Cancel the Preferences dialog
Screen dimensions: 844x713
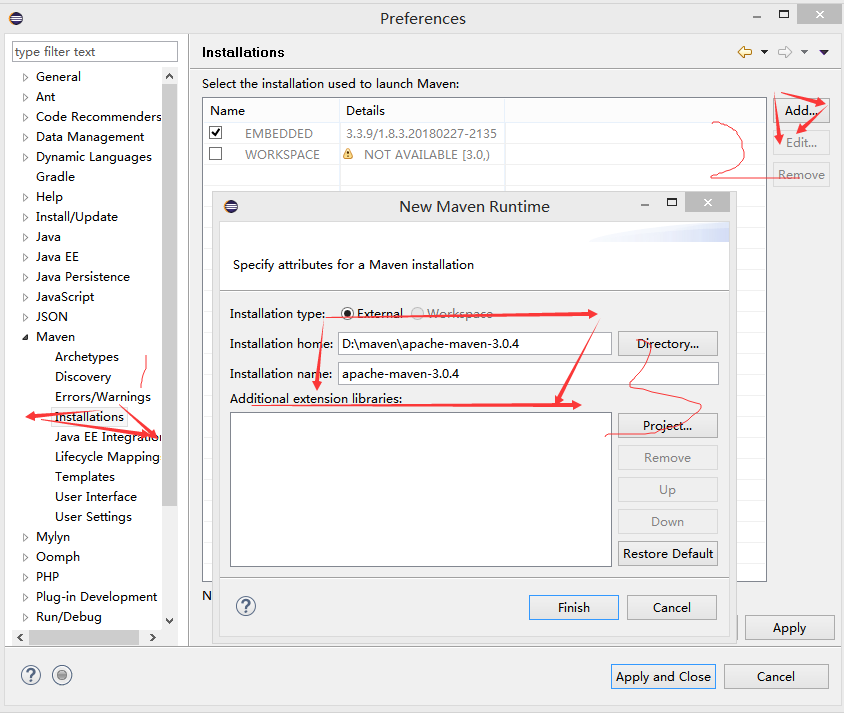pos(776,676)
